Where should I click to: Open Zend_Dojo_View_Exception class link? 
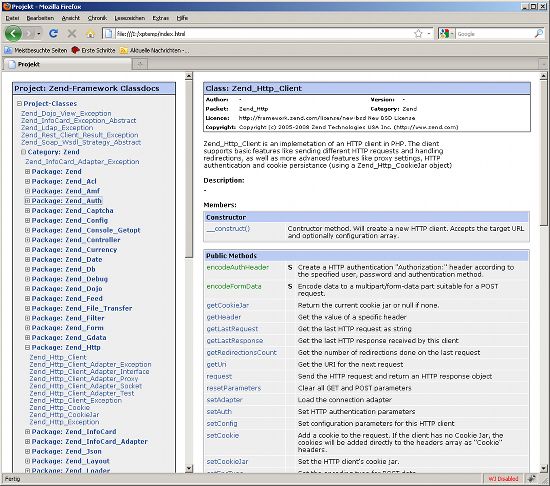tap(66, 113)
